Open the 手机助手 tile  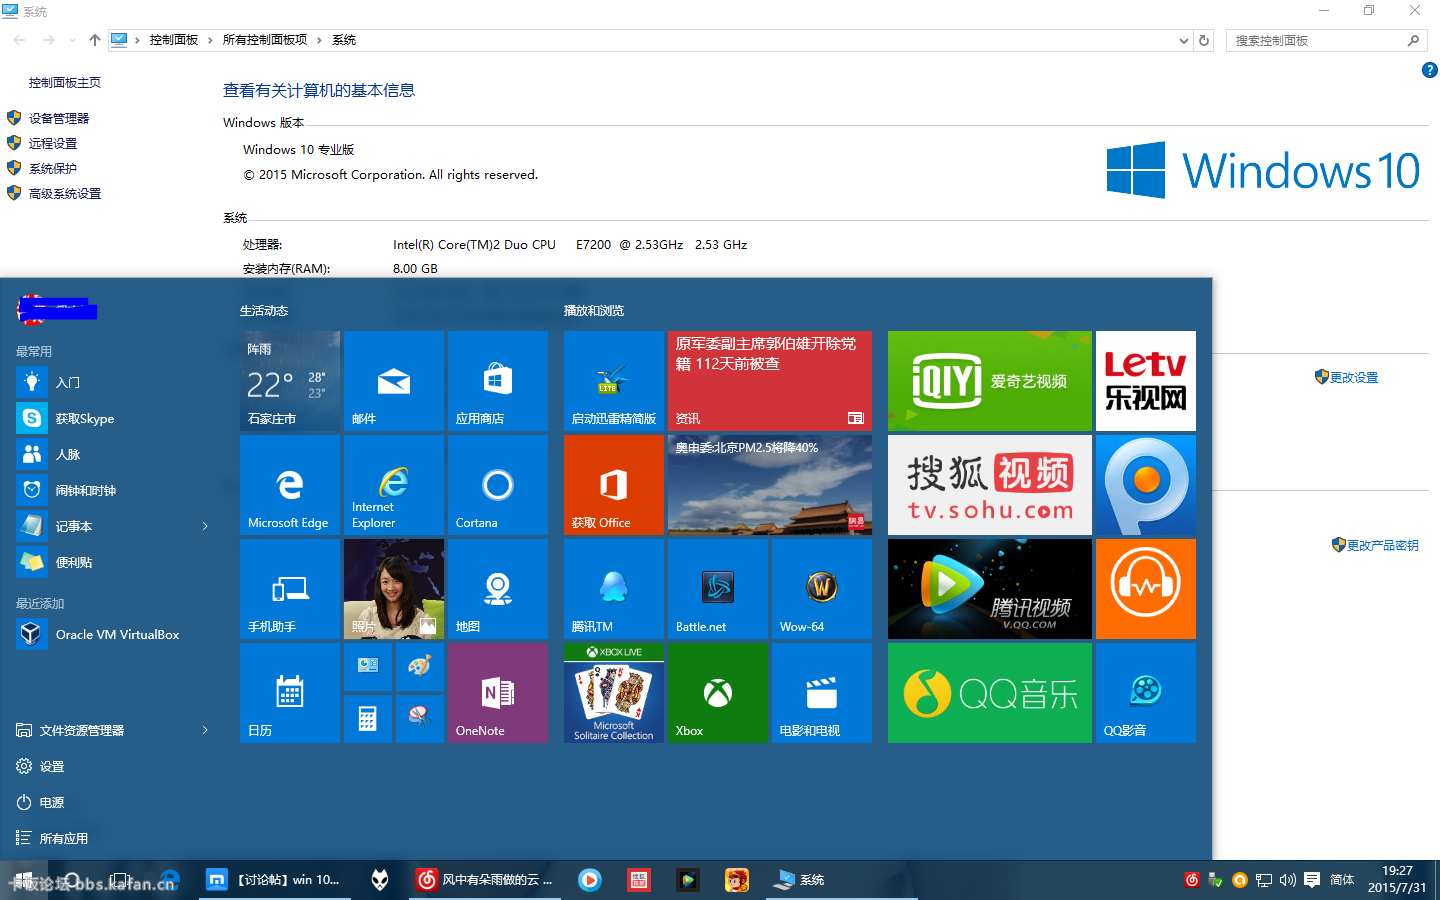point(290,589)
